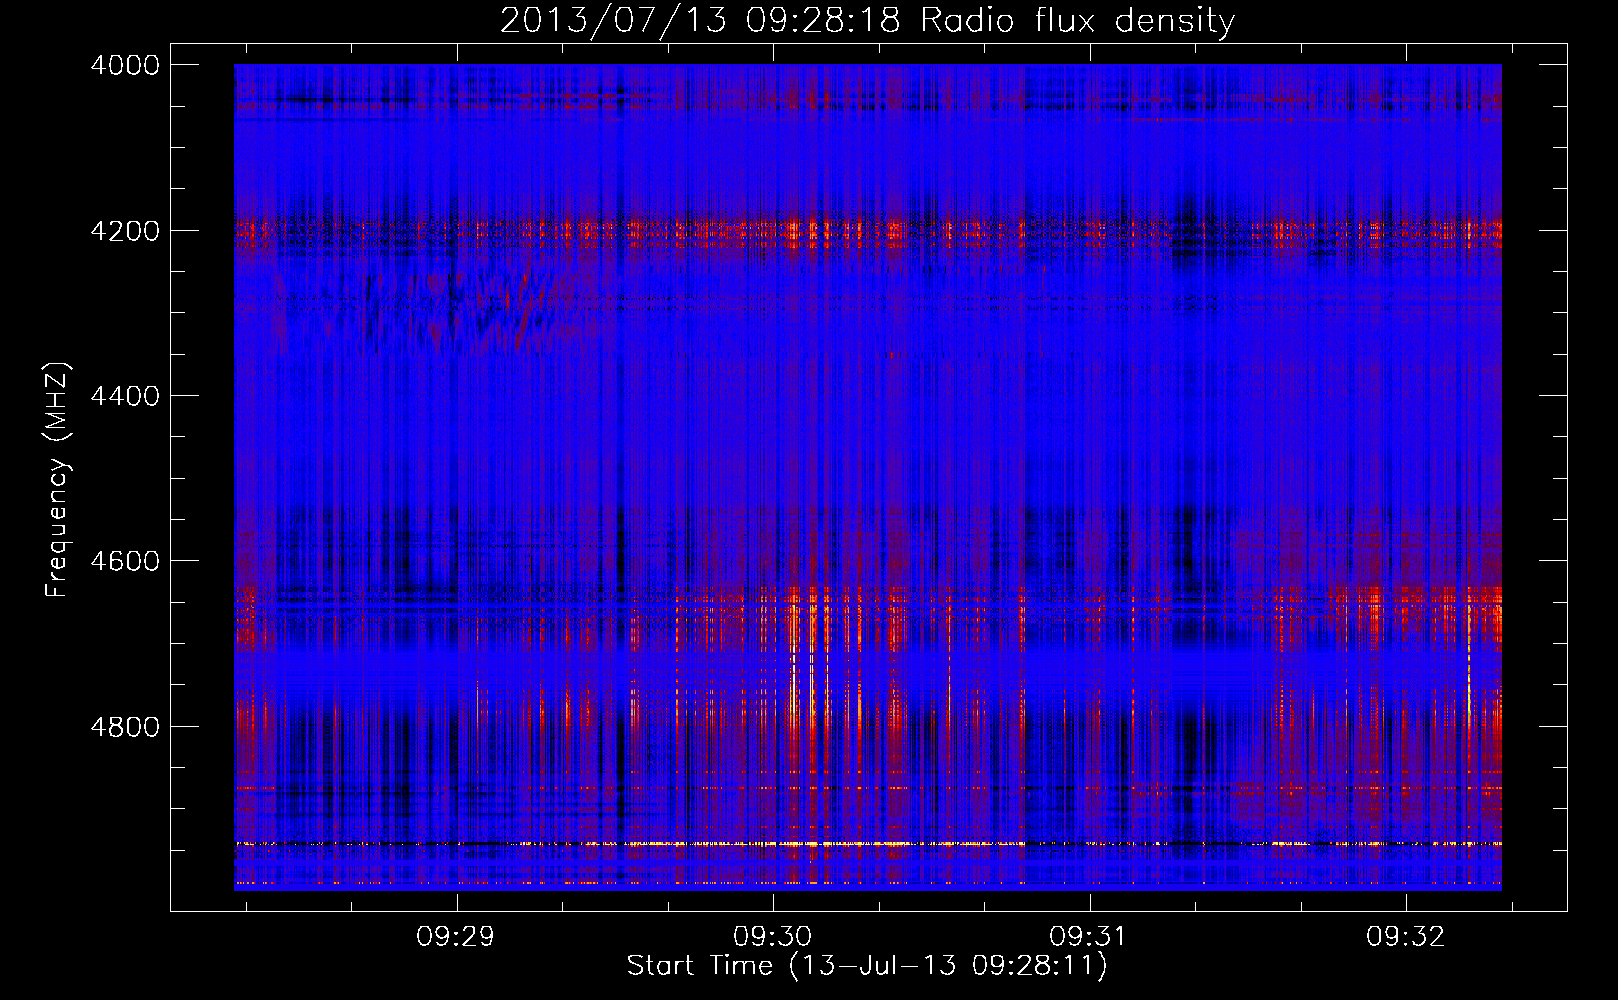Click the 09:29 time axis label

tap(457, 937)
